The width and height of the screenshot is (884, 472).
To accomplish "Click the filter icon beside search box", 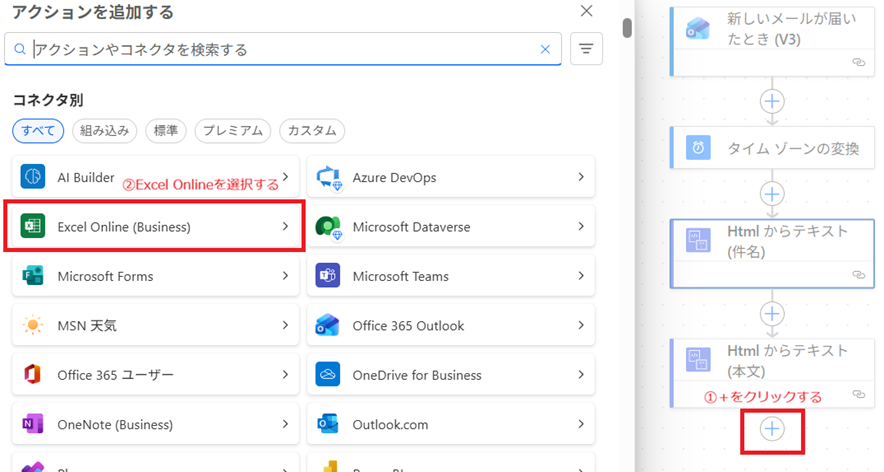I will tap(586, 49).
